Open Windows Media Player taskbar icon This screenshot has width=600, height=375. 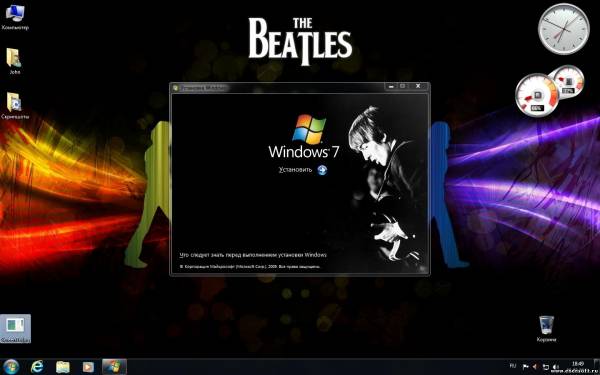[x=88, y=367]
